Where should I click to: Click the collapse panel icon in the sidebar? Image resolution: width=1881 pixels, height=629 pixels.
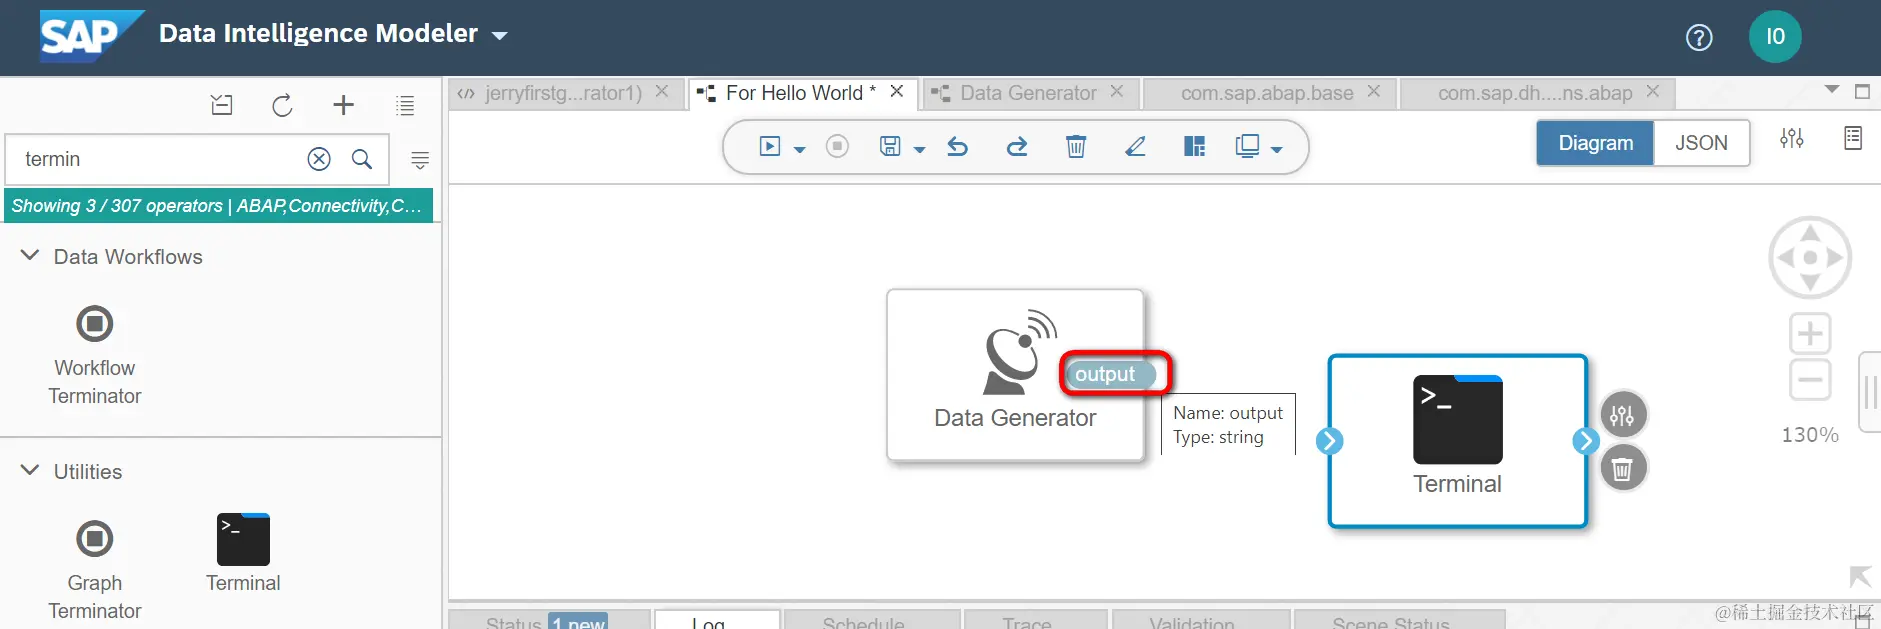222,105
